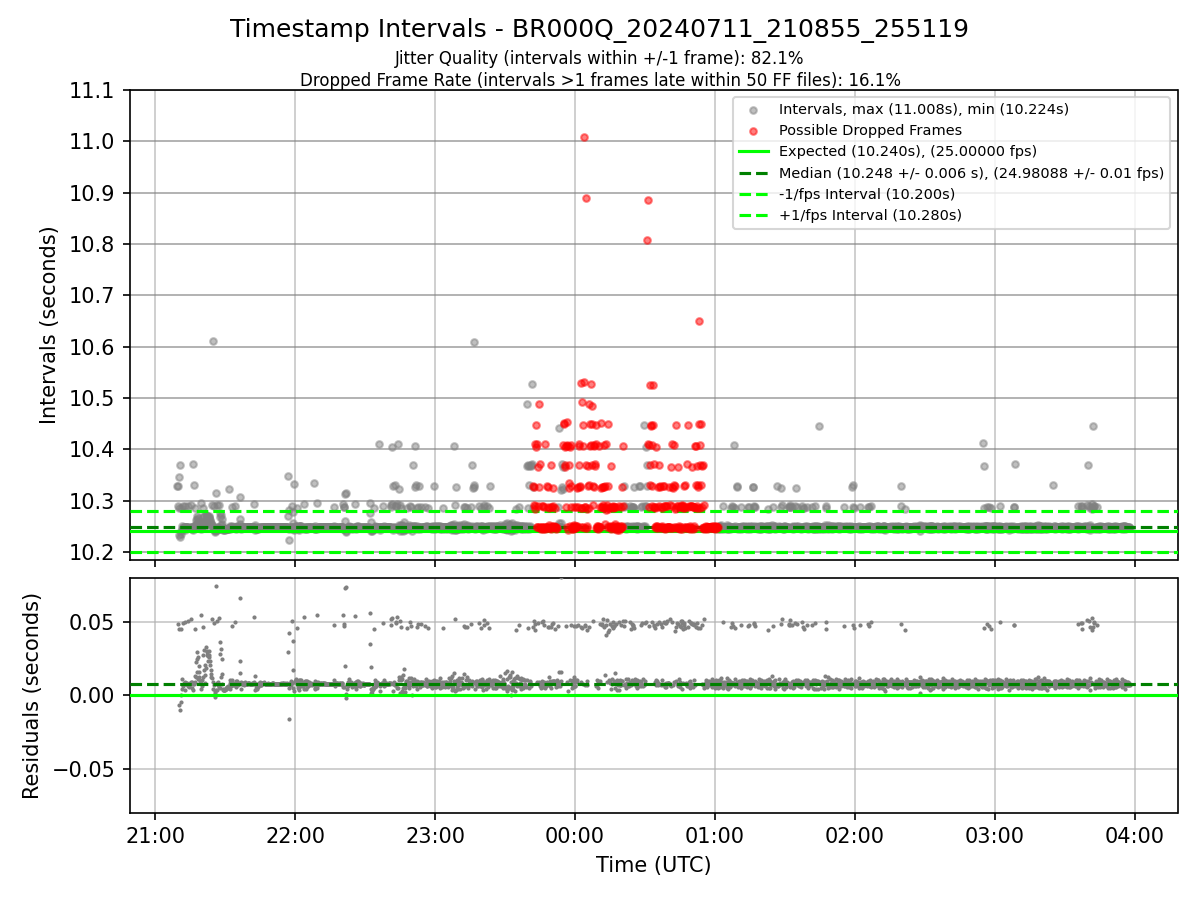Screen dimensions: 1200x900
Task: Click the highest red dropped-frame point near 11.0 seconds
Action: (x=584, y=137)
